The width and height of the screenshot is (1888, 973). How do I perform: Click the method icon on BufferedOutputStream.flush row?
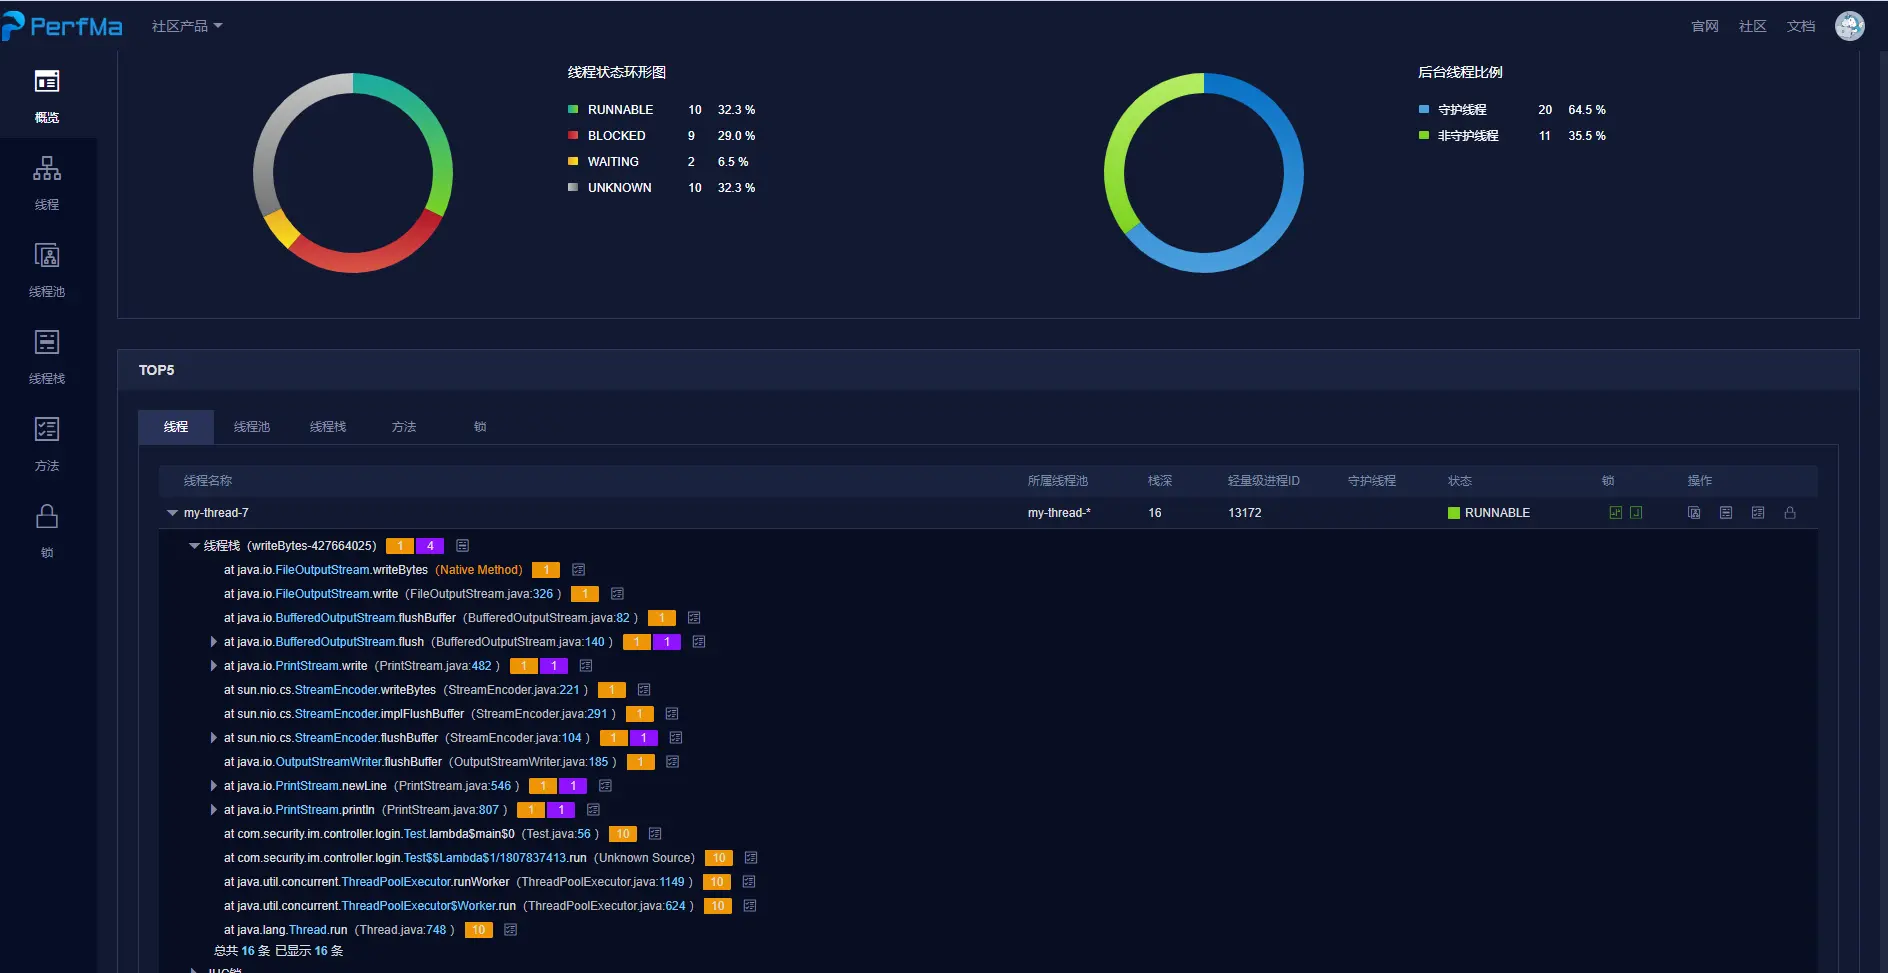pos(699,642)
